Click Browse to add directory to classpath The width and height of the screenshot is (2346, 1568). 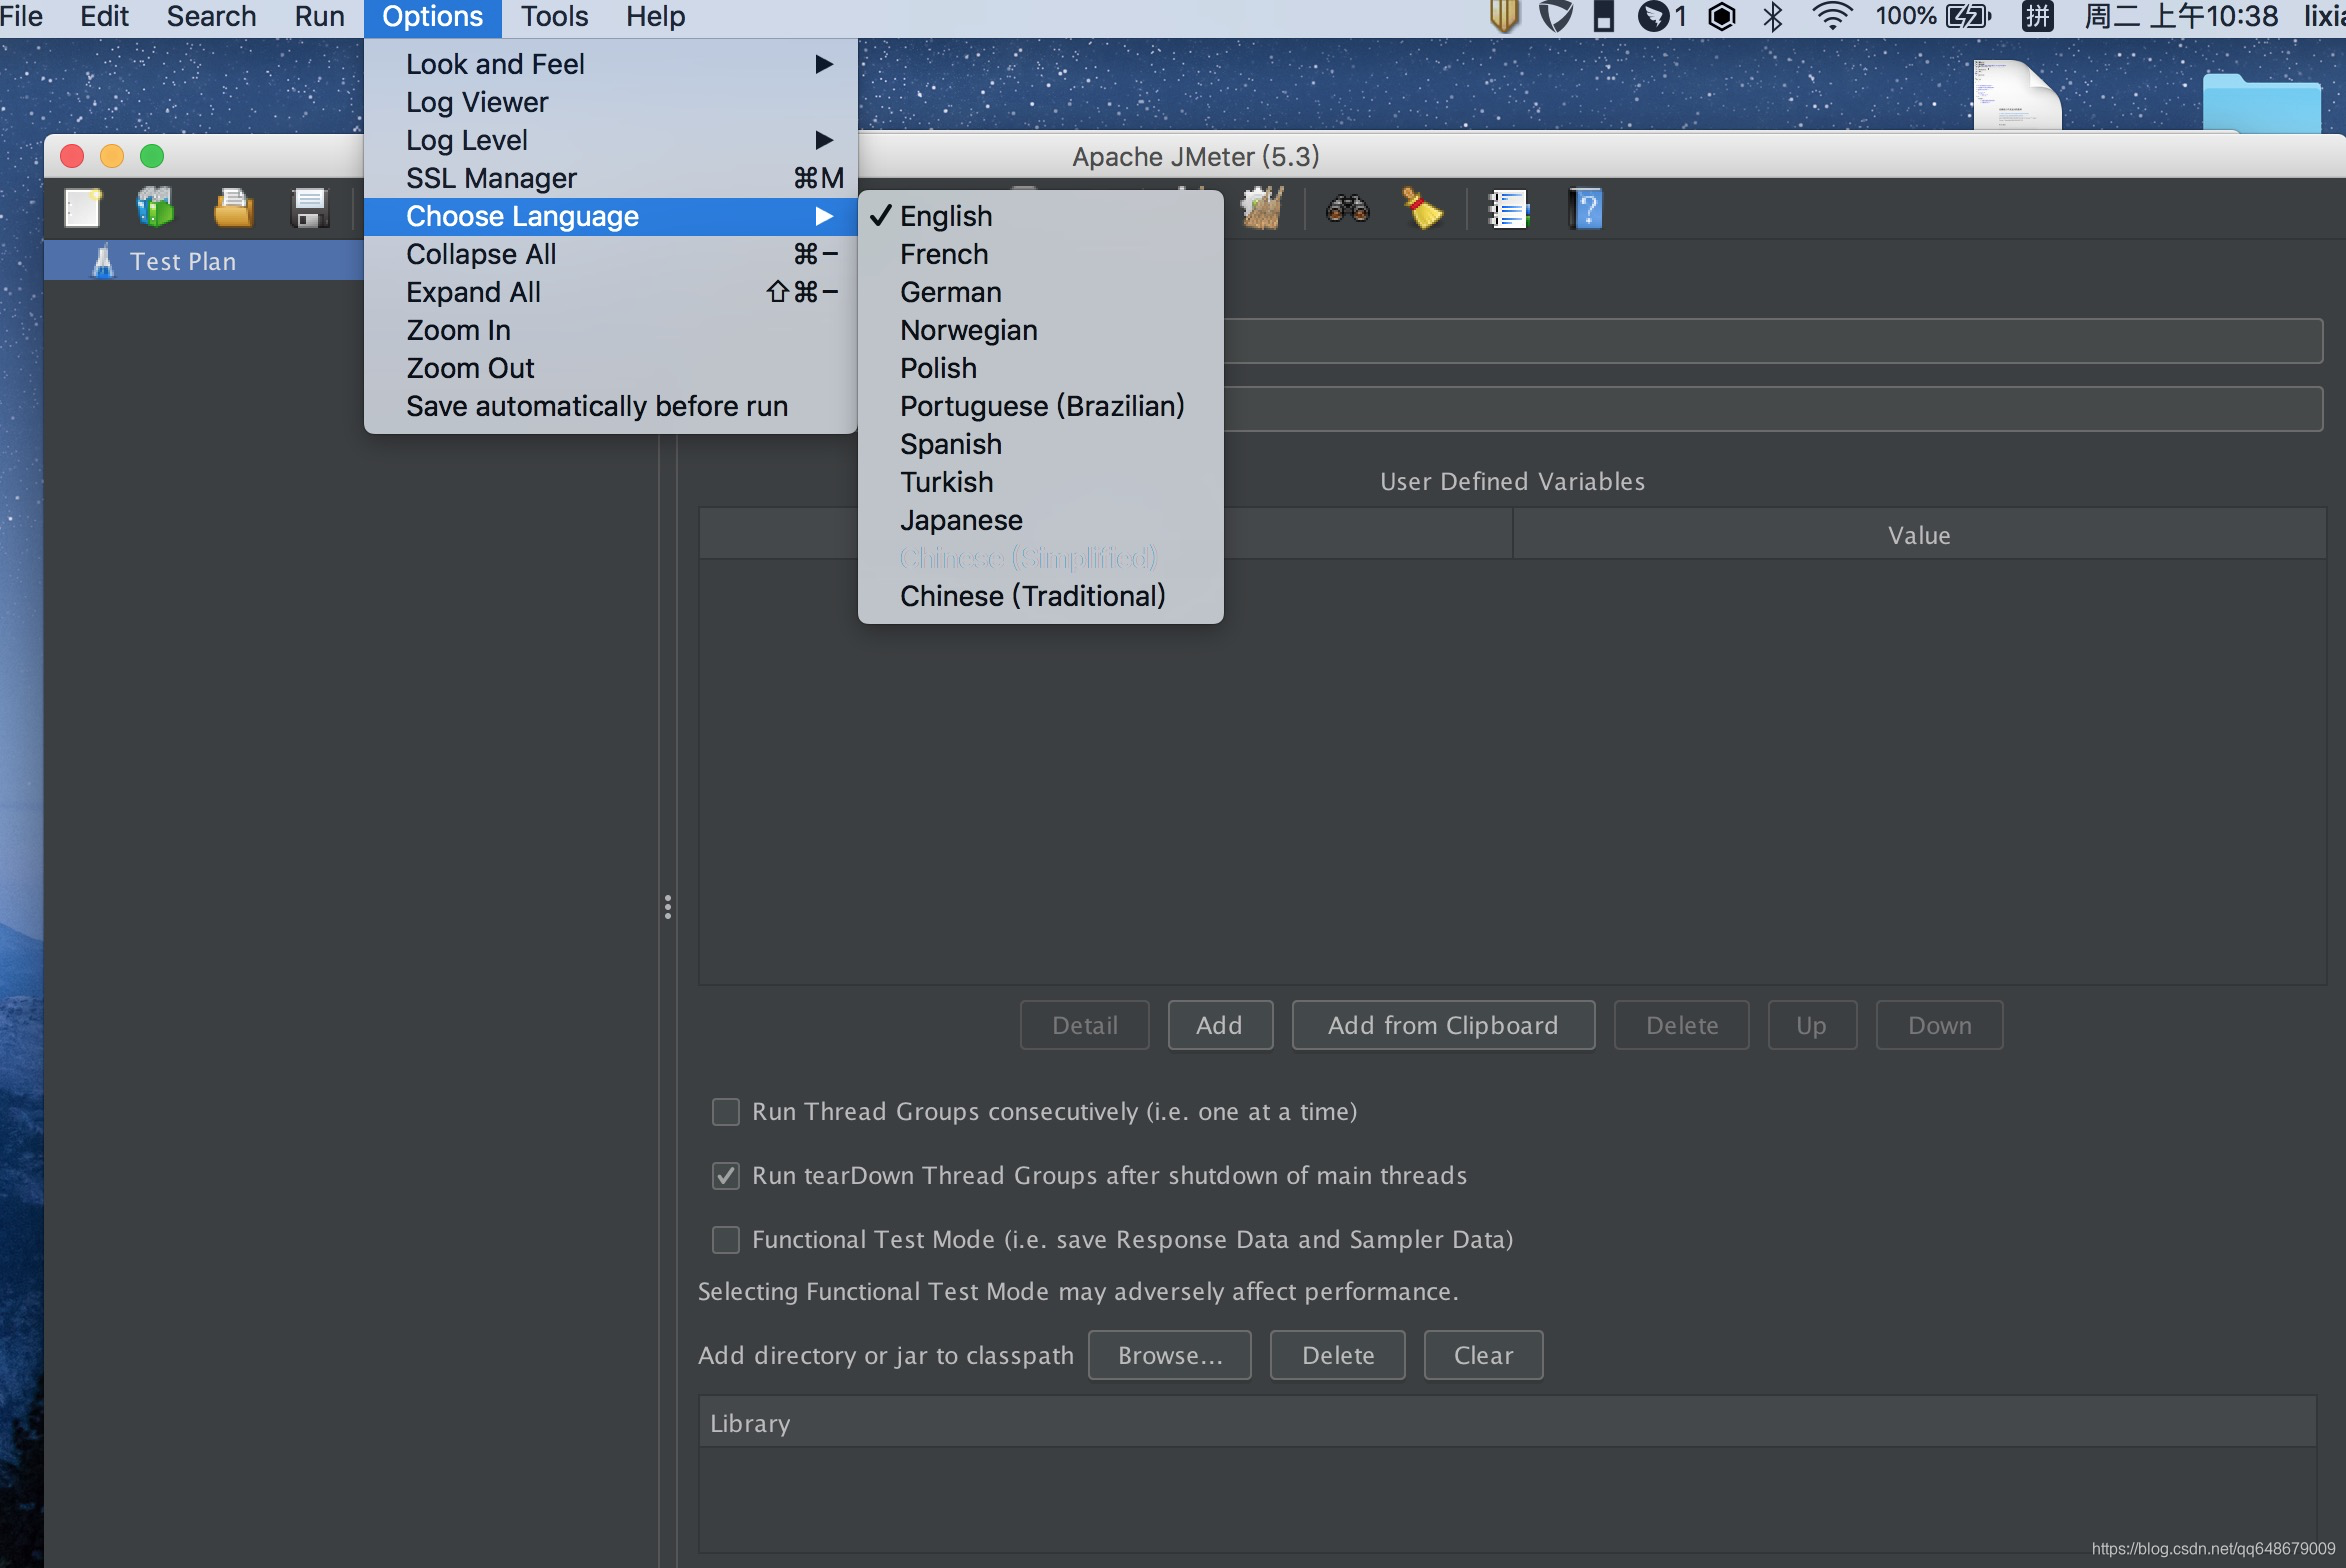click(x=1169, y=1354)
